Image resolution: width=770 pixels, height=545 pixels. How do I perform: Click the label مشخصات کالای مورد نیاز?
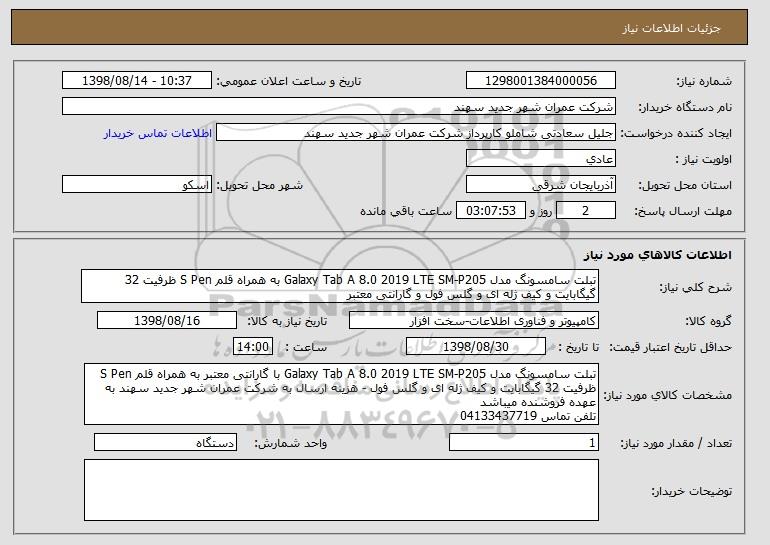[x=667, y=395]
